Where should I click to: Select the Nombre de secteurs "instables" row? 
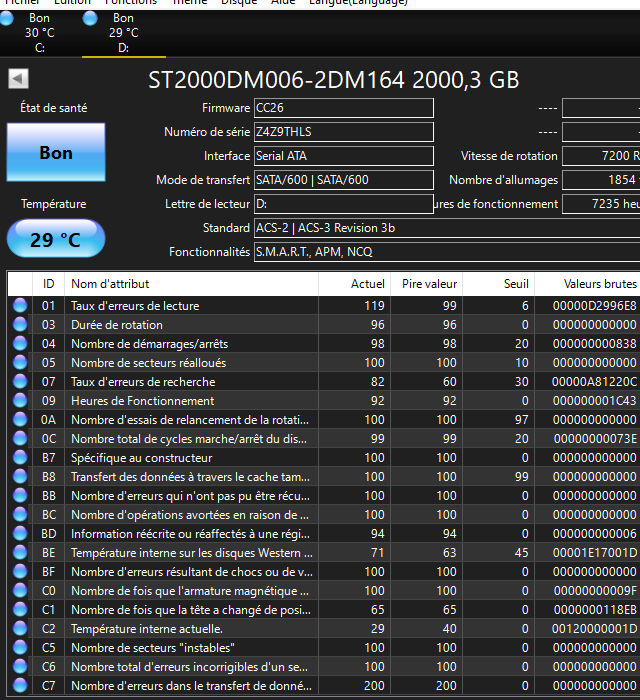(324, 647)
